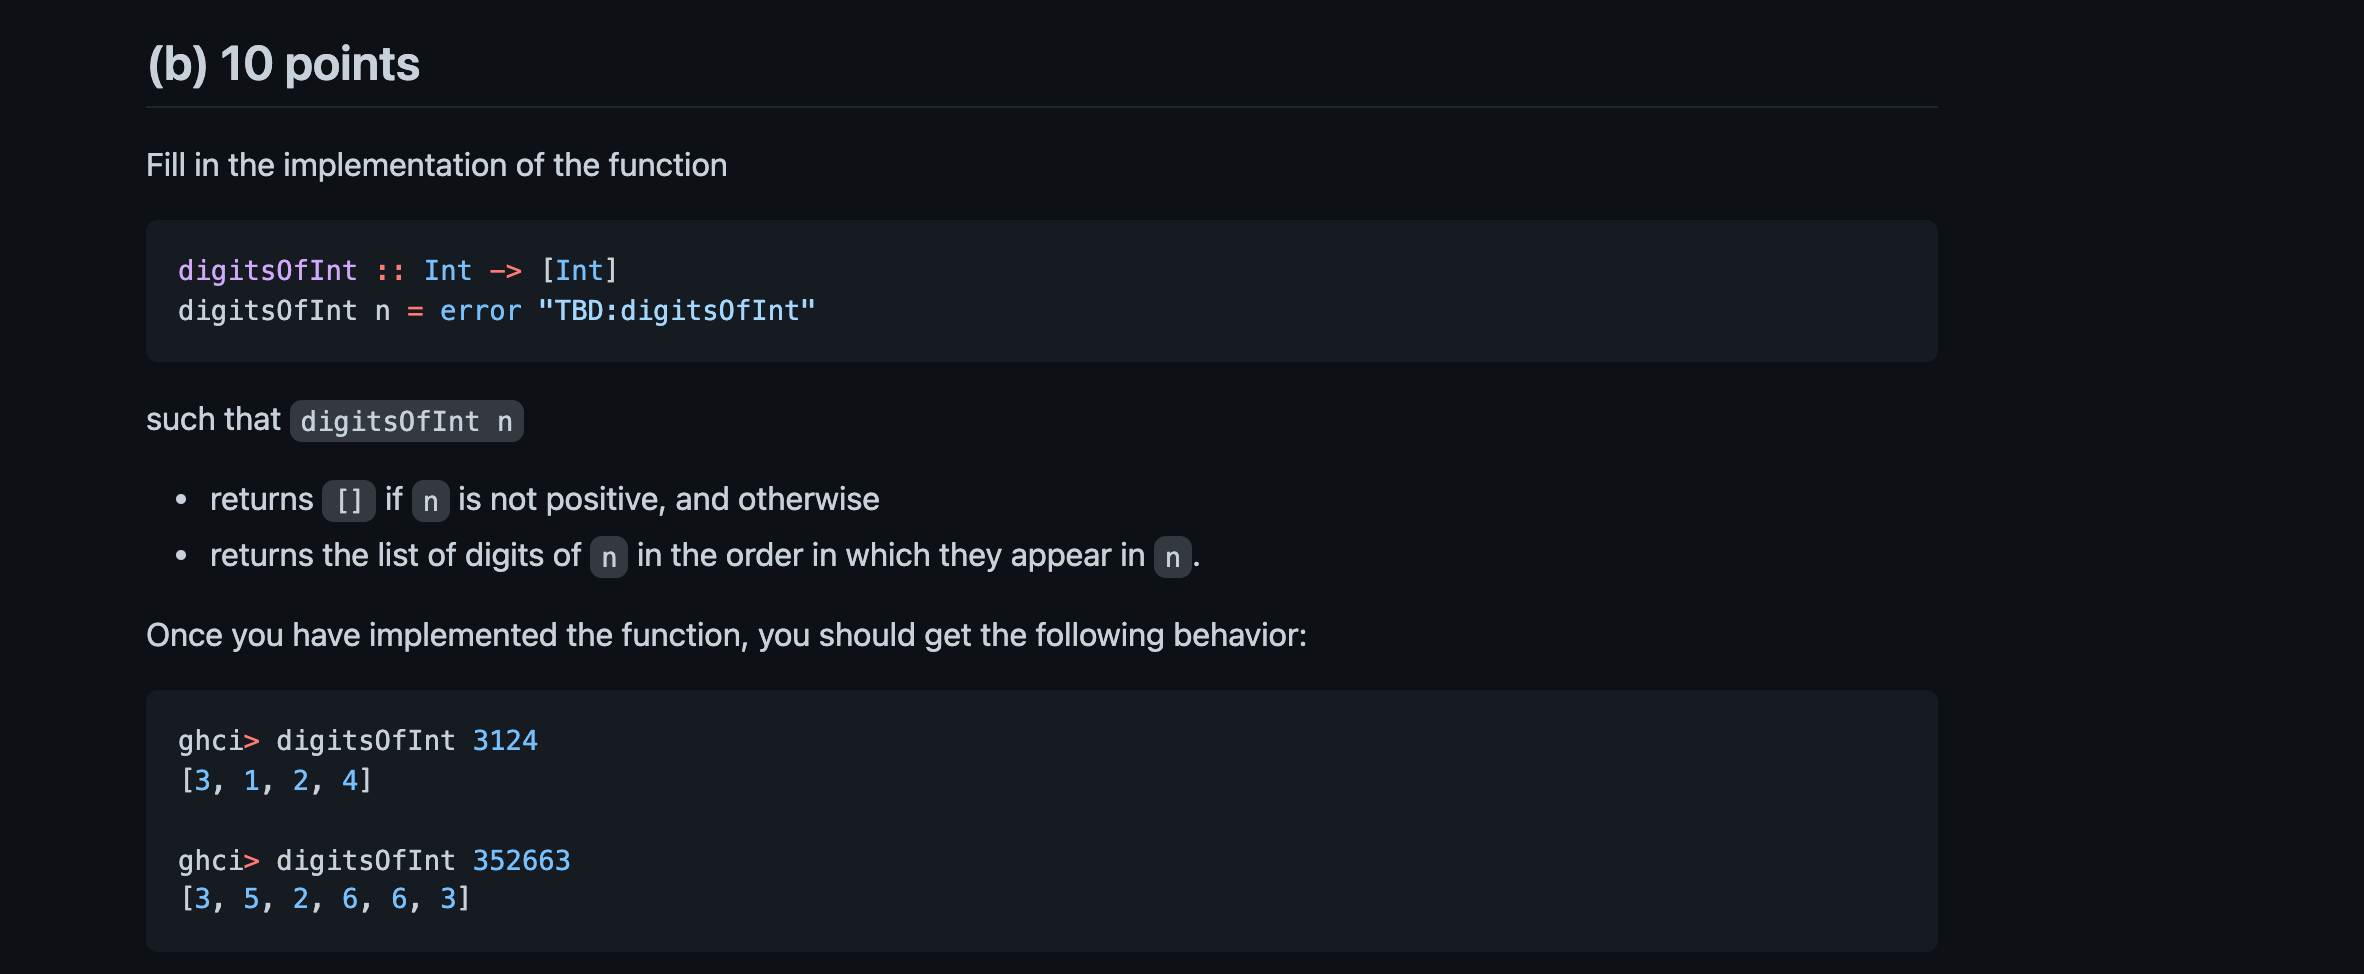Click the [Int] return type in signature
2364x974 pixels.
[579, 271]
